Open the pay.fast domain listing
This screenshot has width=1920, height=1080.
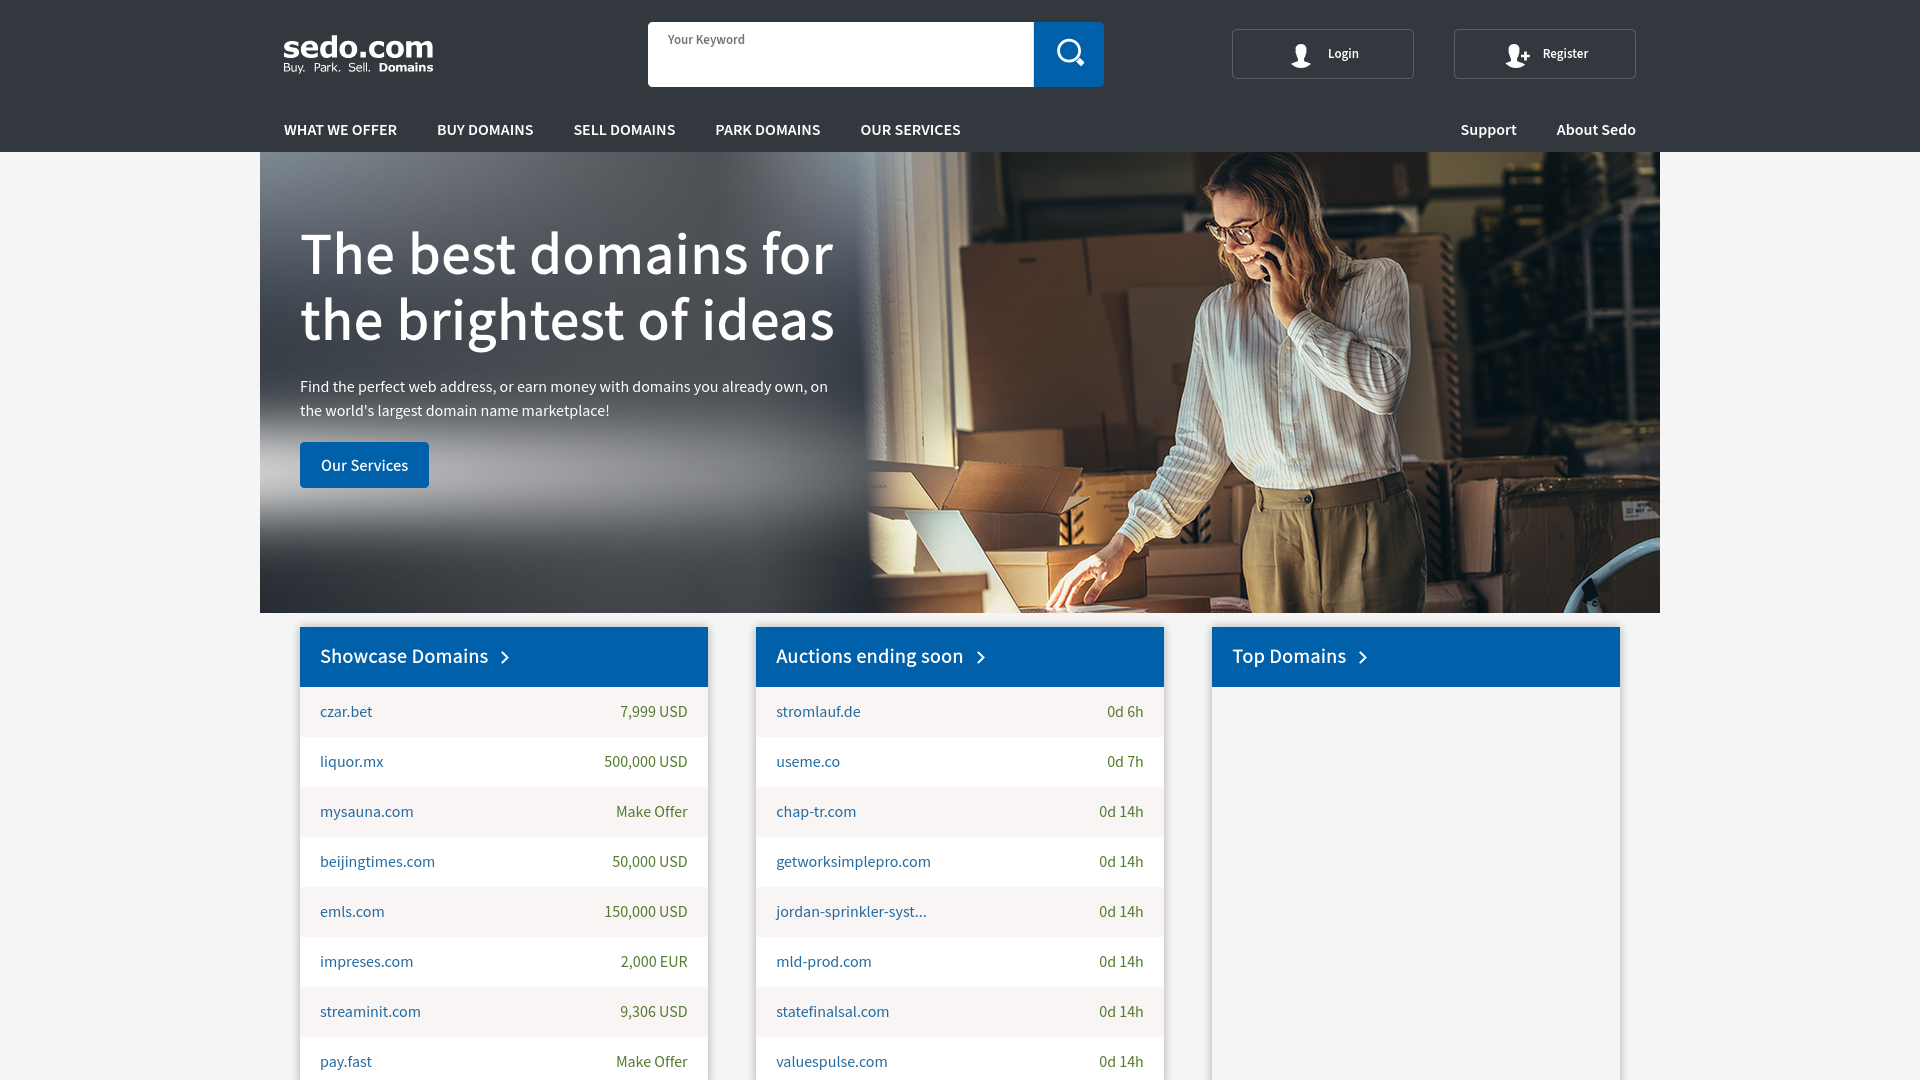click(x=345, y=1062)
